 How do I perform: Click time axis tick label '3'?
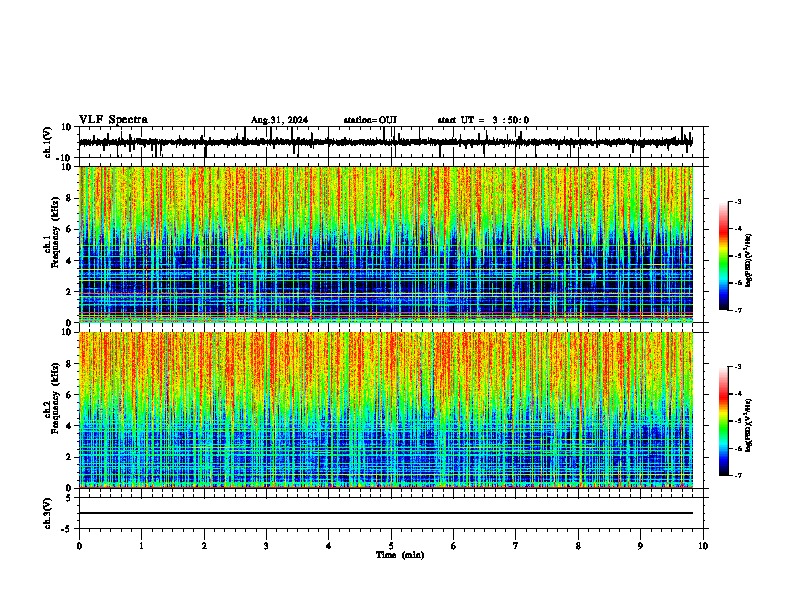266,546
